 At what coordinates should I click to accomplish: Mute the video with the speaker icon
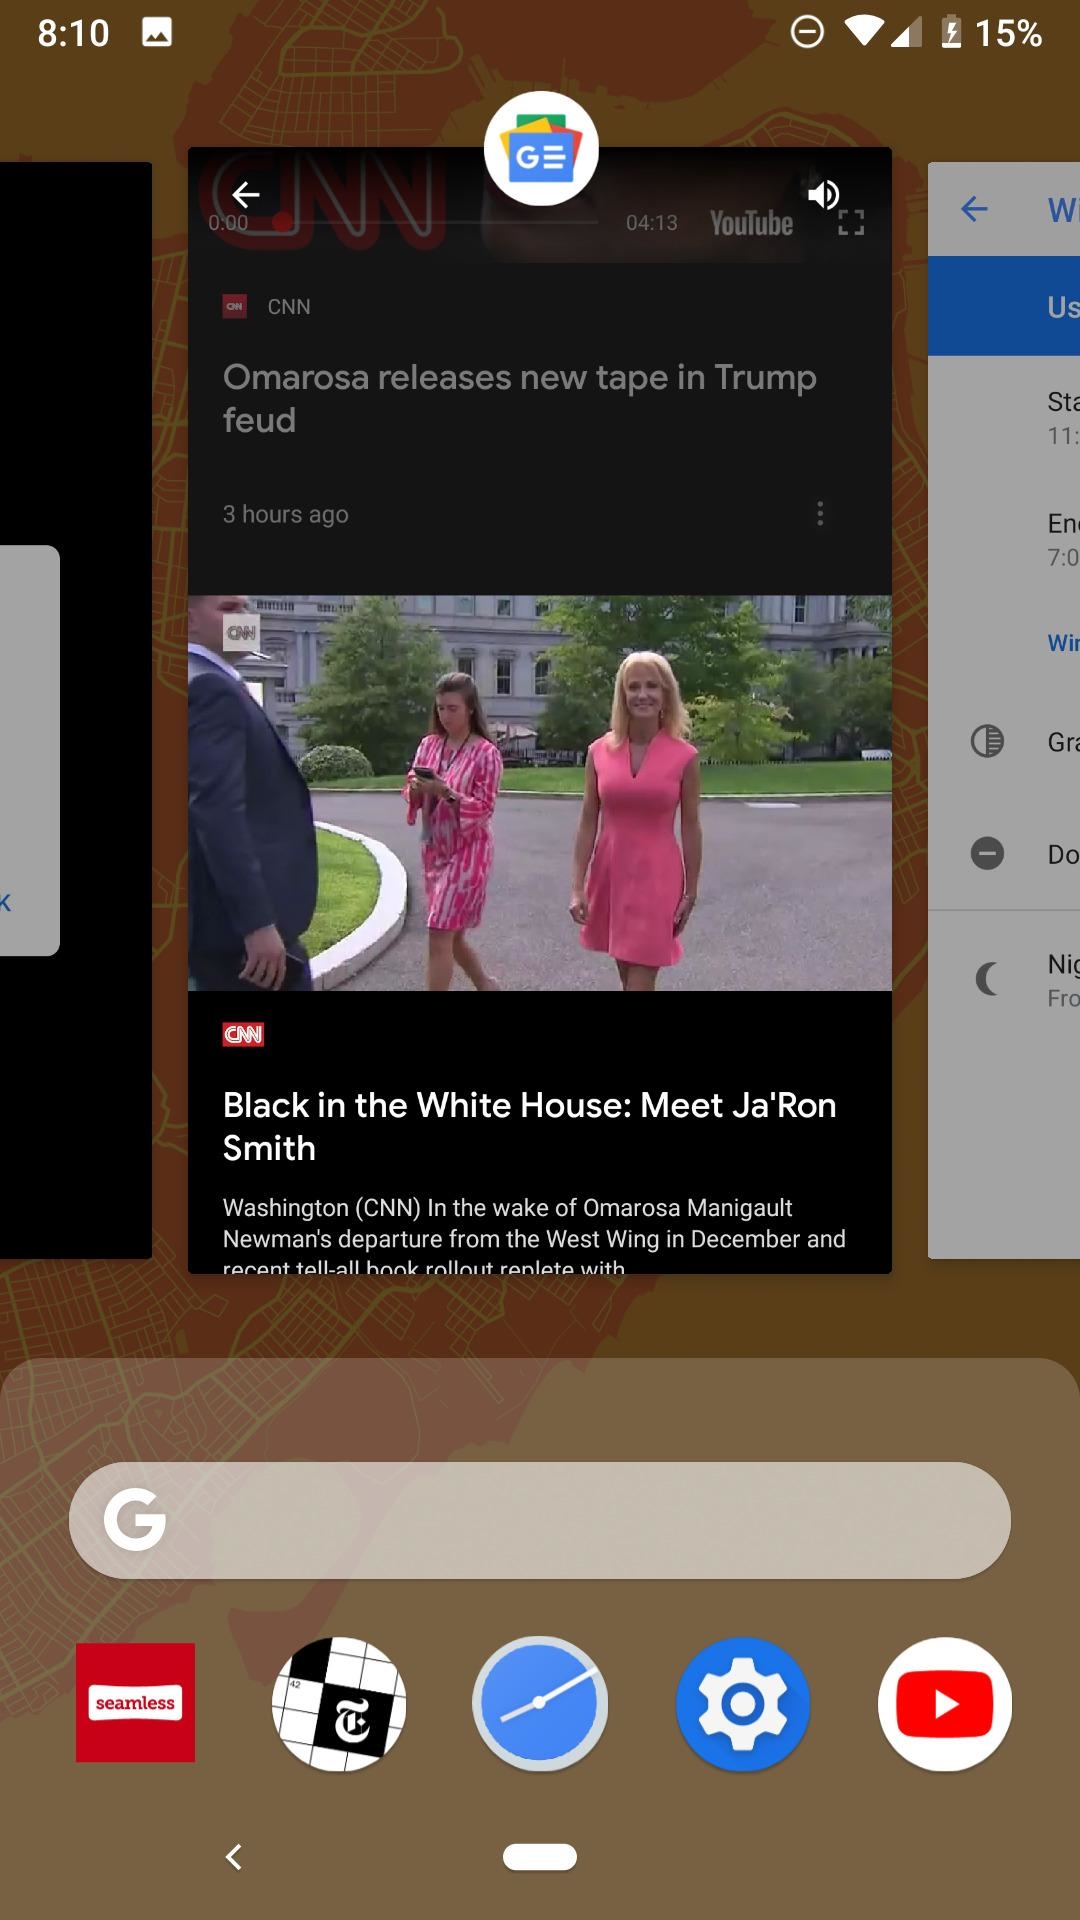824,194
